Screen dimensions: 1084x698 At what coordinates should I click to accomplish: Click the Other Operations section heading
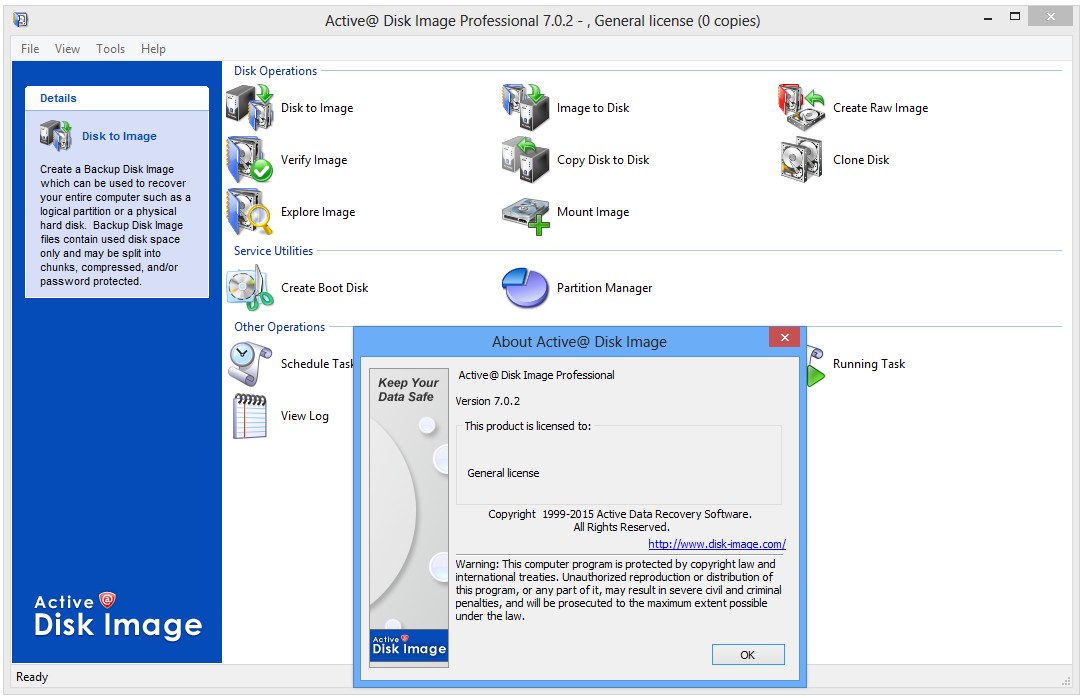click(x=279, y=327)
